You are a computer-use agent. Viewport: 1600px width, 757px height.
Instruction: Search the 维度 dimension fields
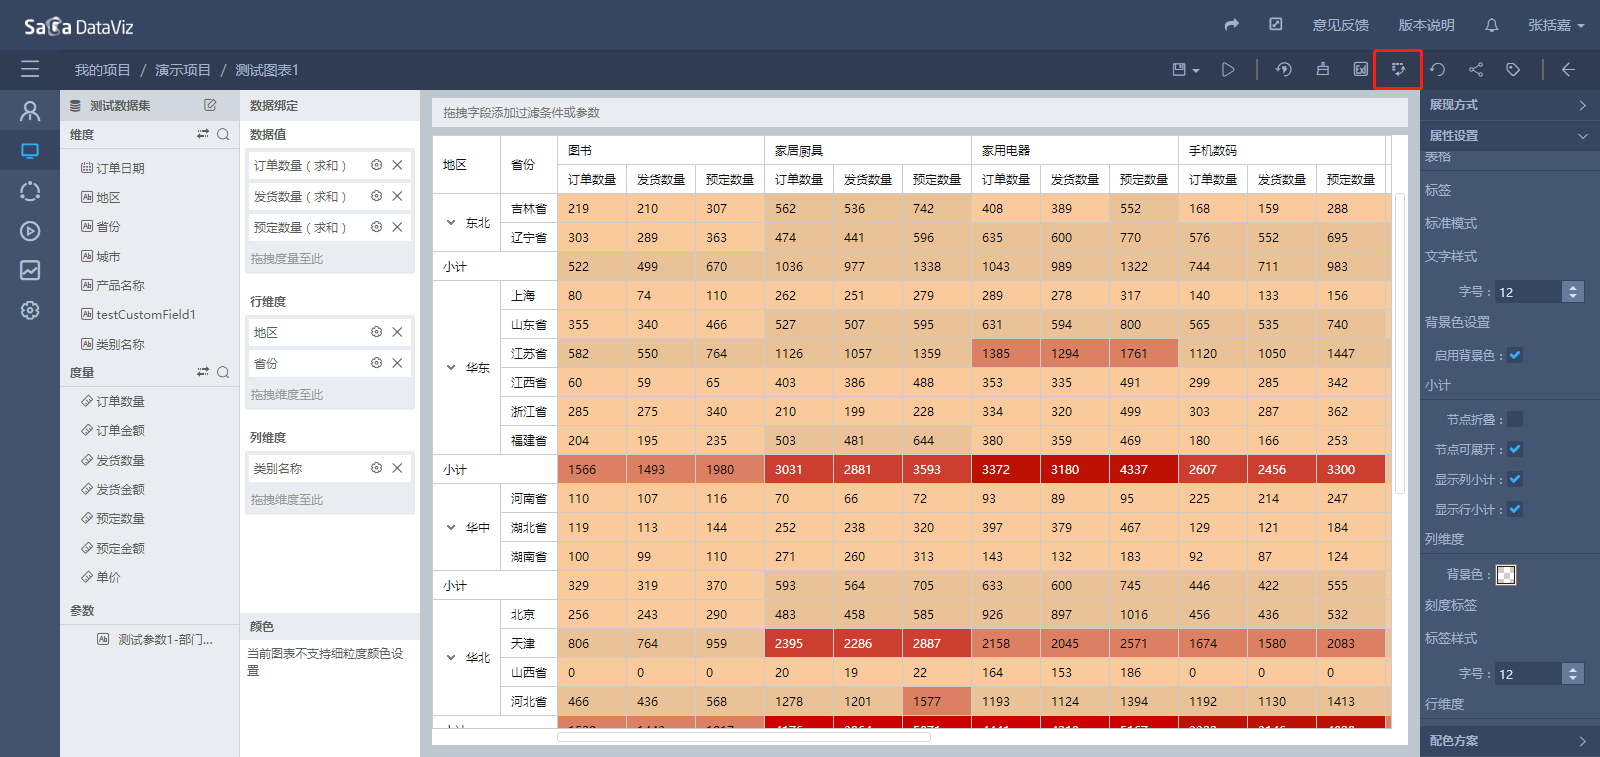[223, 134]
